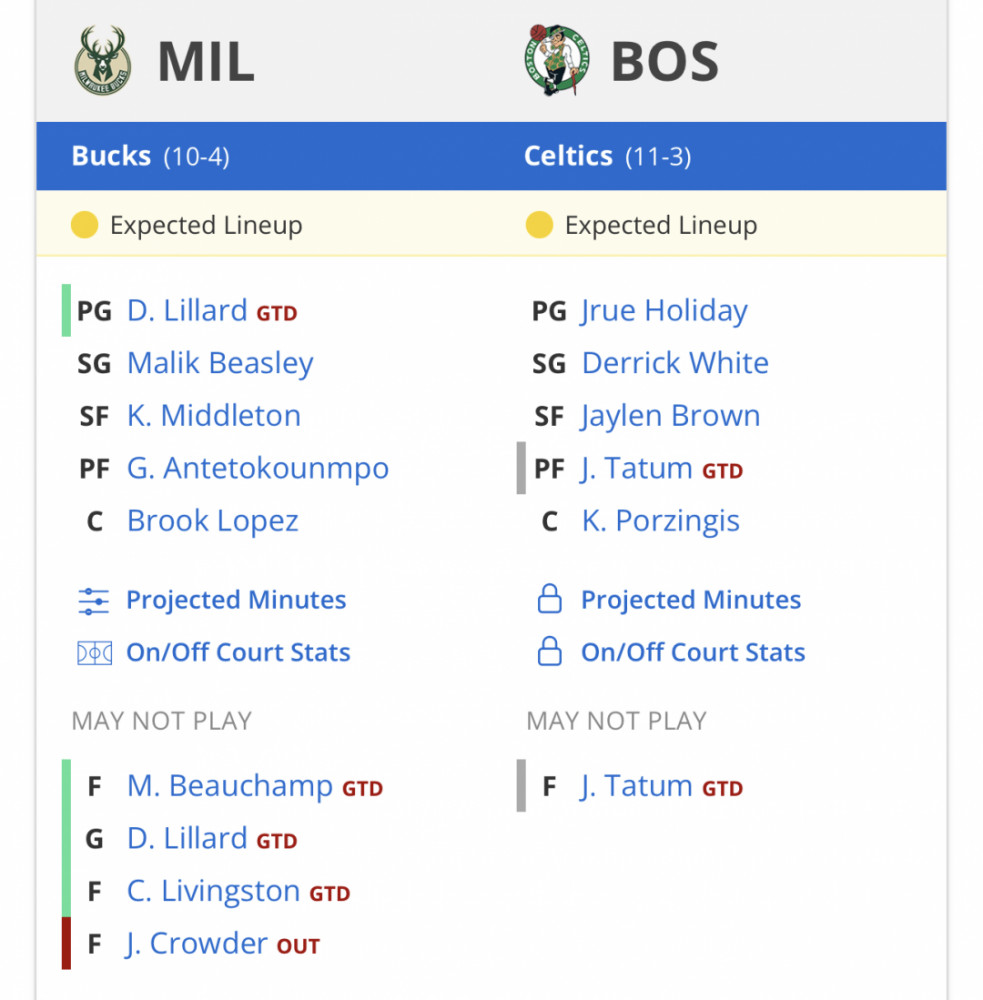The image size is (983, 1000).
Task: Click the lock icon beside Celtics Projected Minutes
Action: (x=549, y=599)
